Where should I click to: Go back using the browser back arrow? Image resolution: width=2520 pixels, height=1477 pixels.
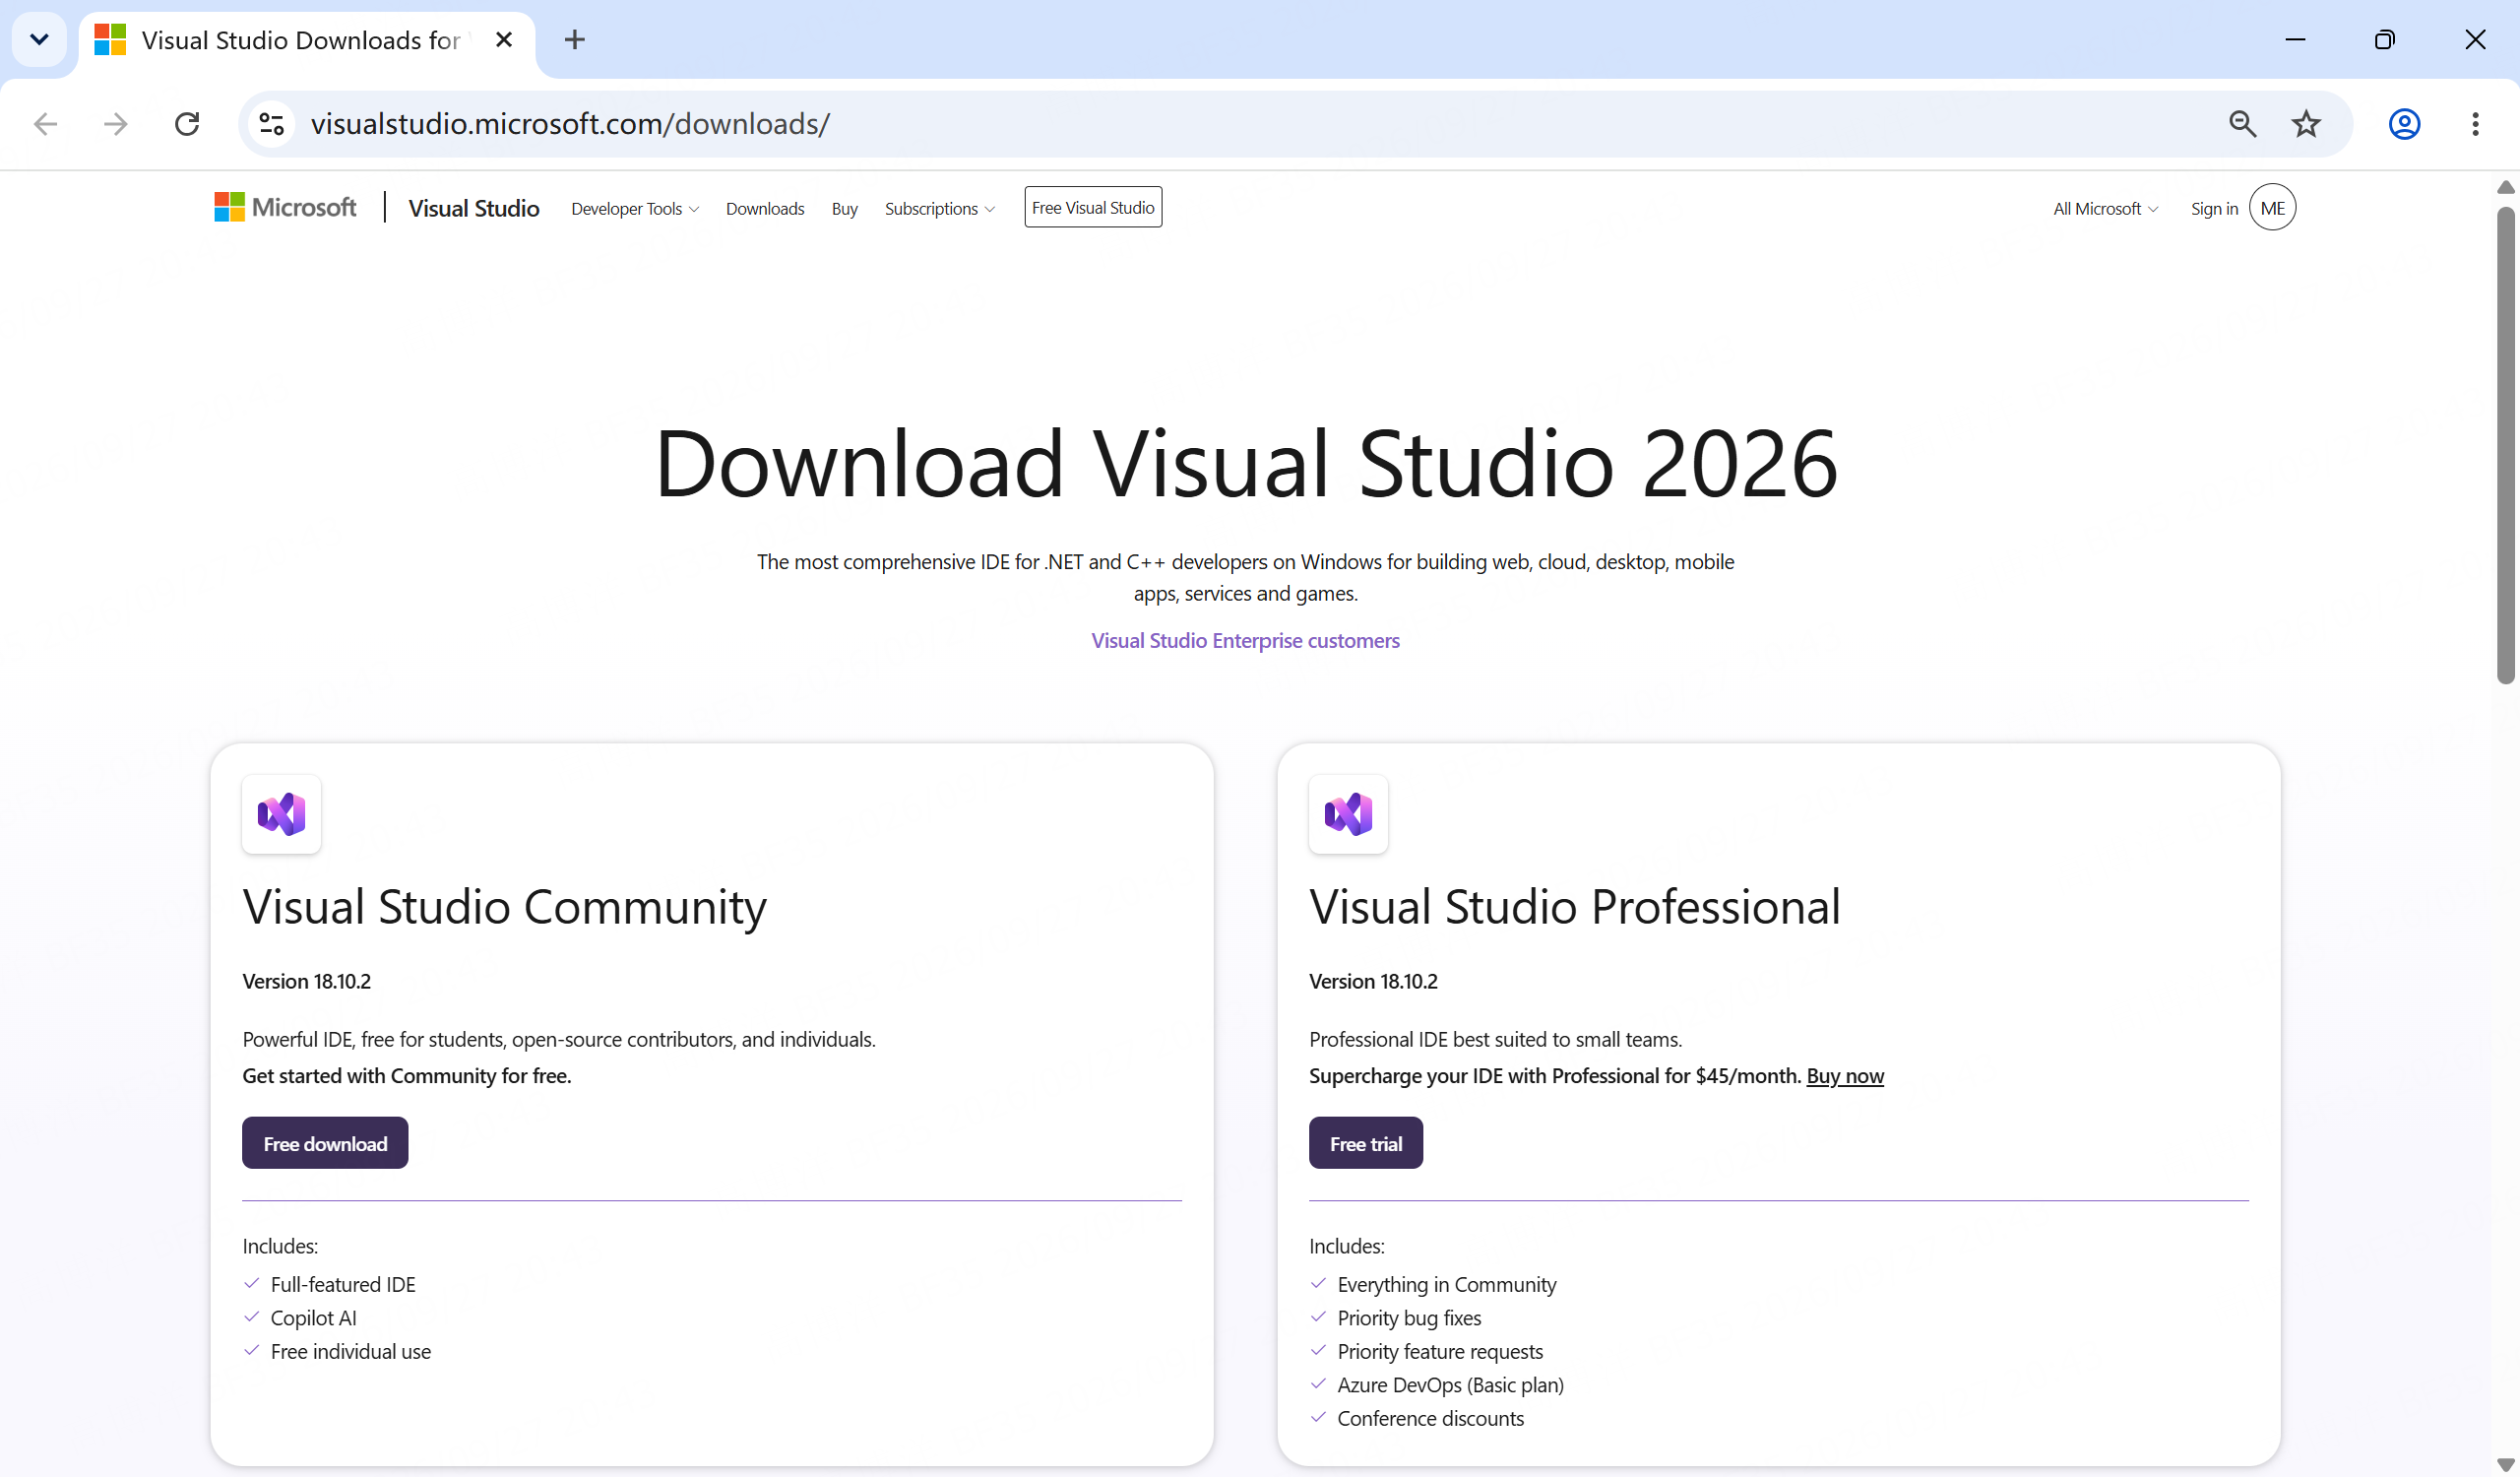click(45, 124)
